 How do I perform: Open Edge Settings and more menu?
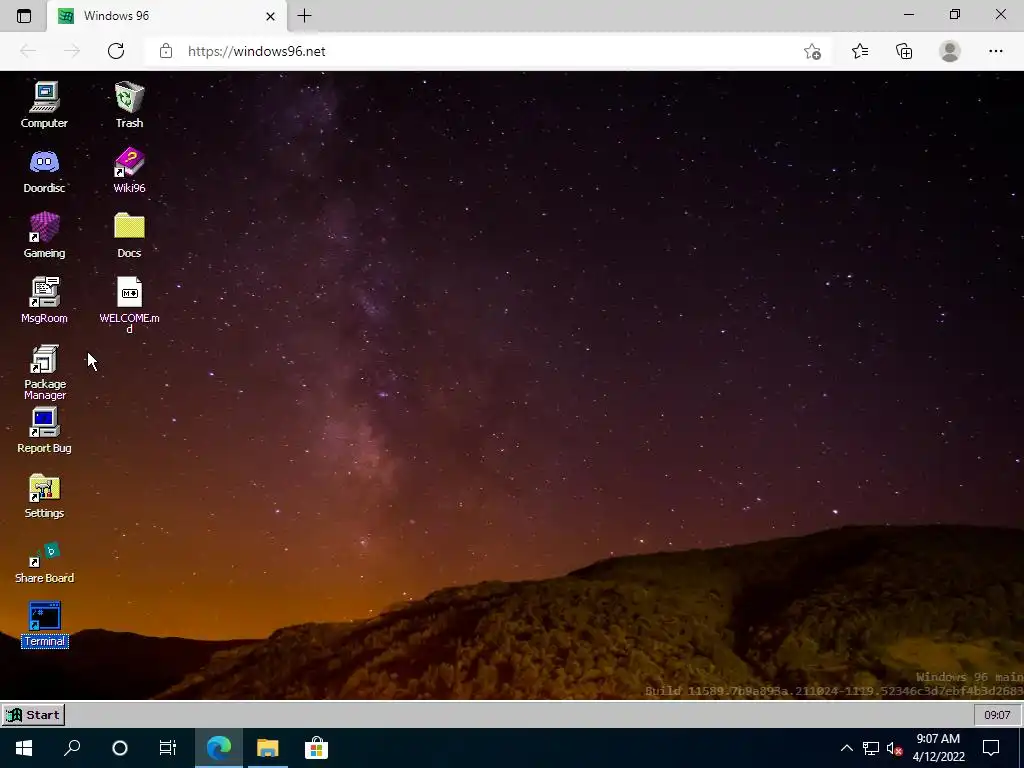pyautogui.click(x=996, y=51)
